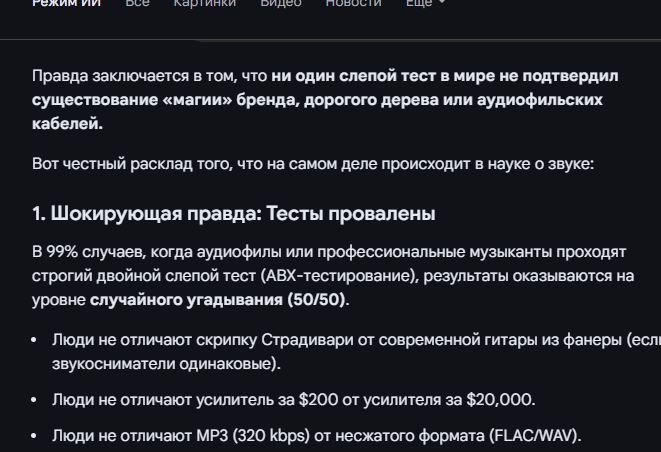Viewport: 661px width, 452px height.
Task: Click the '$20,000' amplifier price text
Action: pos(499,400)
